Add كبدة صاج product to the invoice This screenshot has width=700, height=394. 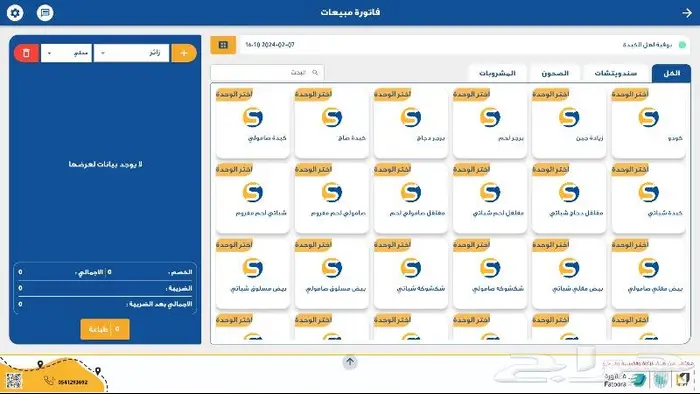coord(332,122)
